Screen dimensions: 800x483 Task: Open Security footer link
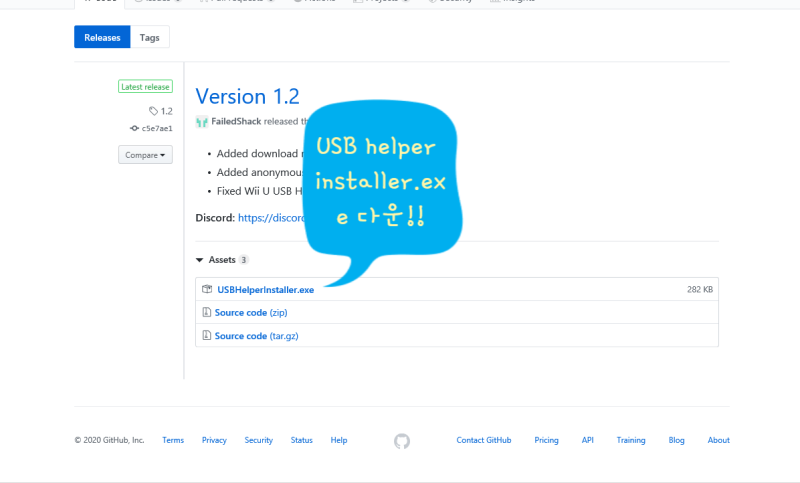point(259,440)
